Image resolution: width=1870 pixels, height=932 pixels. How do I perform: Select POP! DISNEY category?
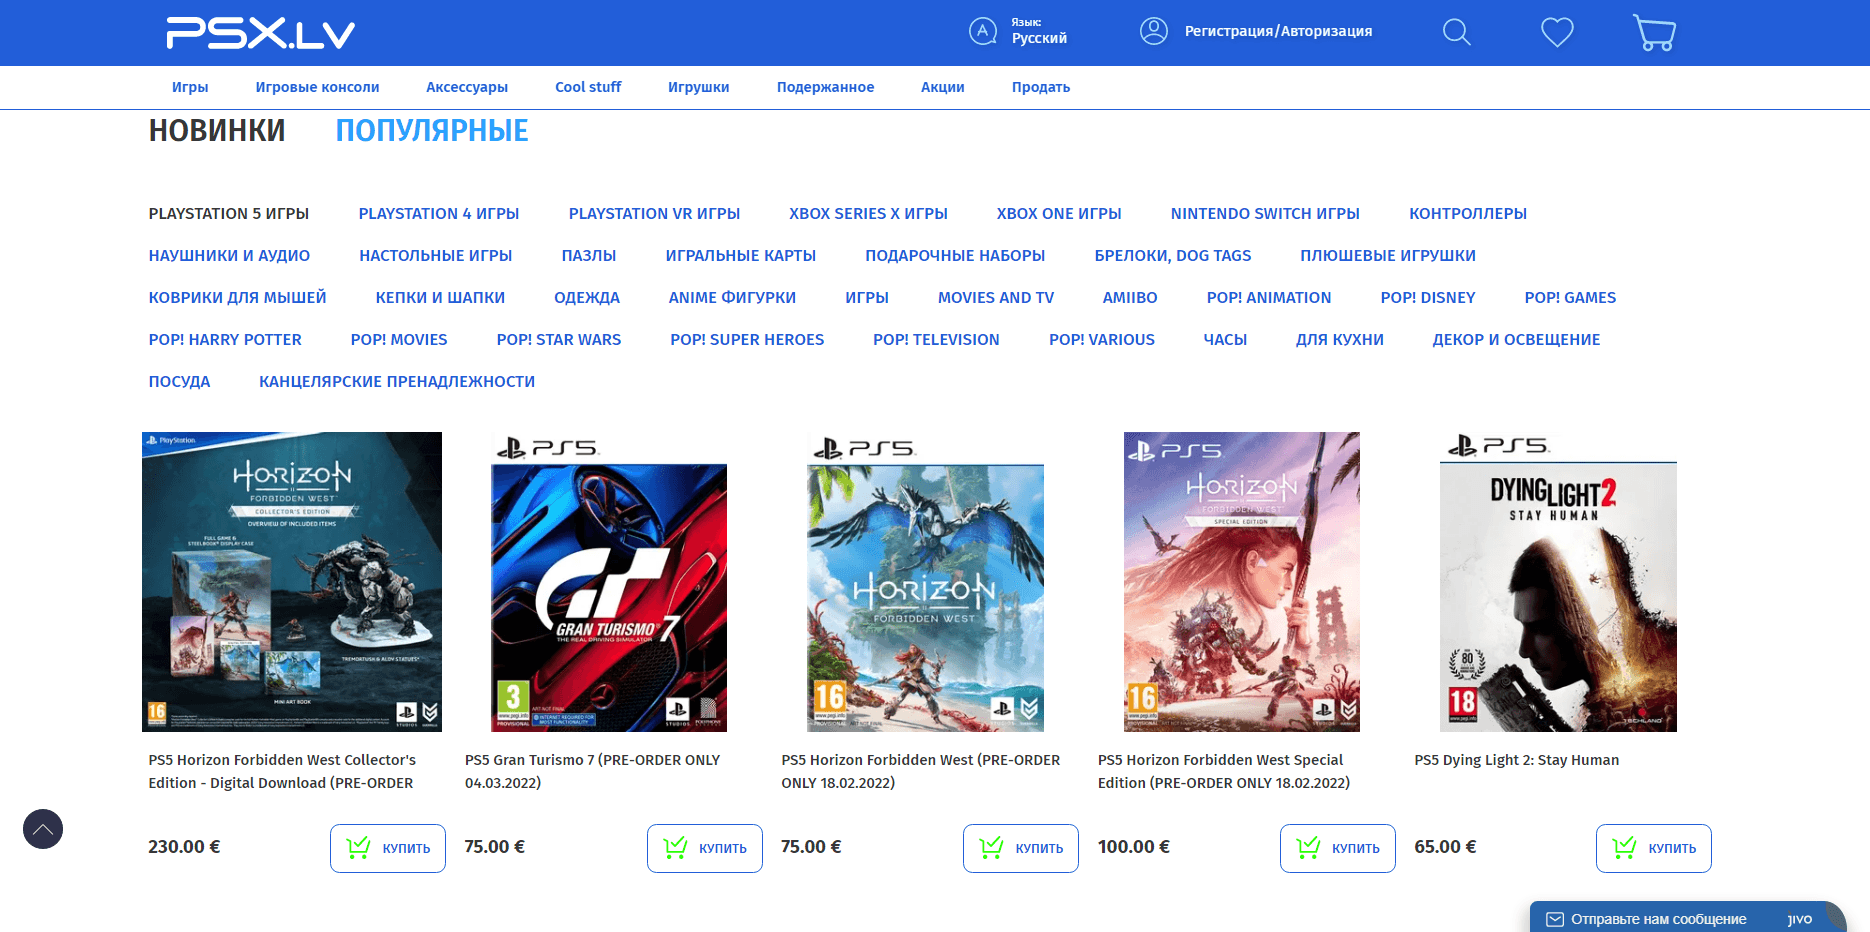tap(1428, 297)
